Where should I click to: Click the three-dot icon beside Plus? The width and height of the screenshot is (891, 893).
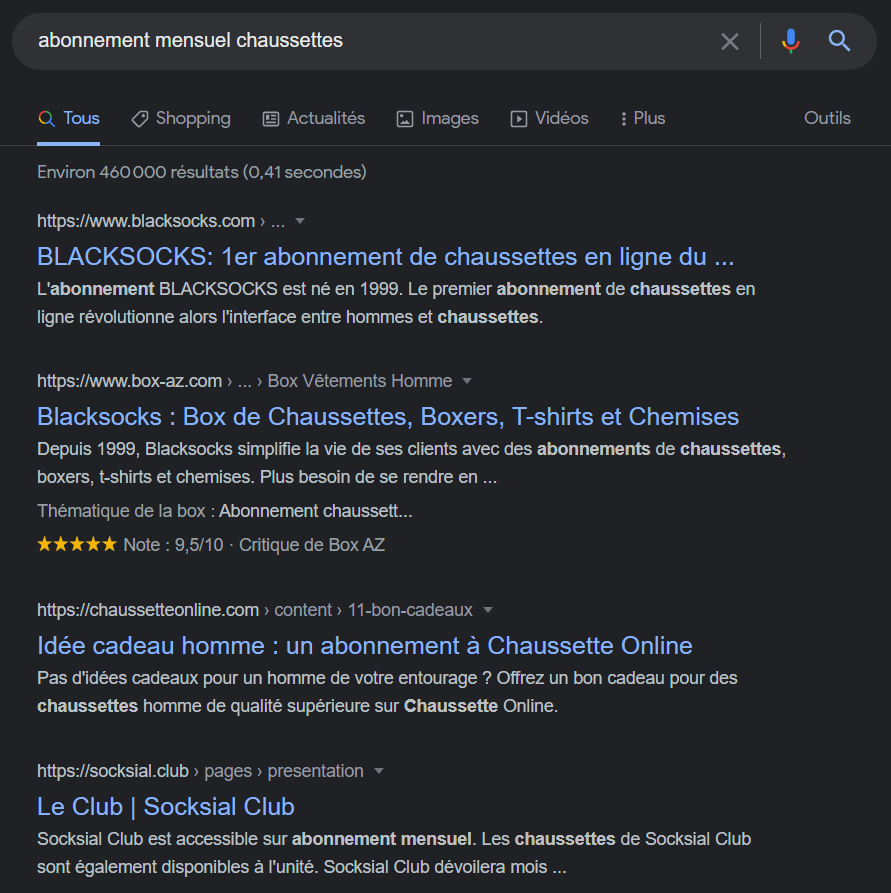pyautogui.click(x=624, y=119)
